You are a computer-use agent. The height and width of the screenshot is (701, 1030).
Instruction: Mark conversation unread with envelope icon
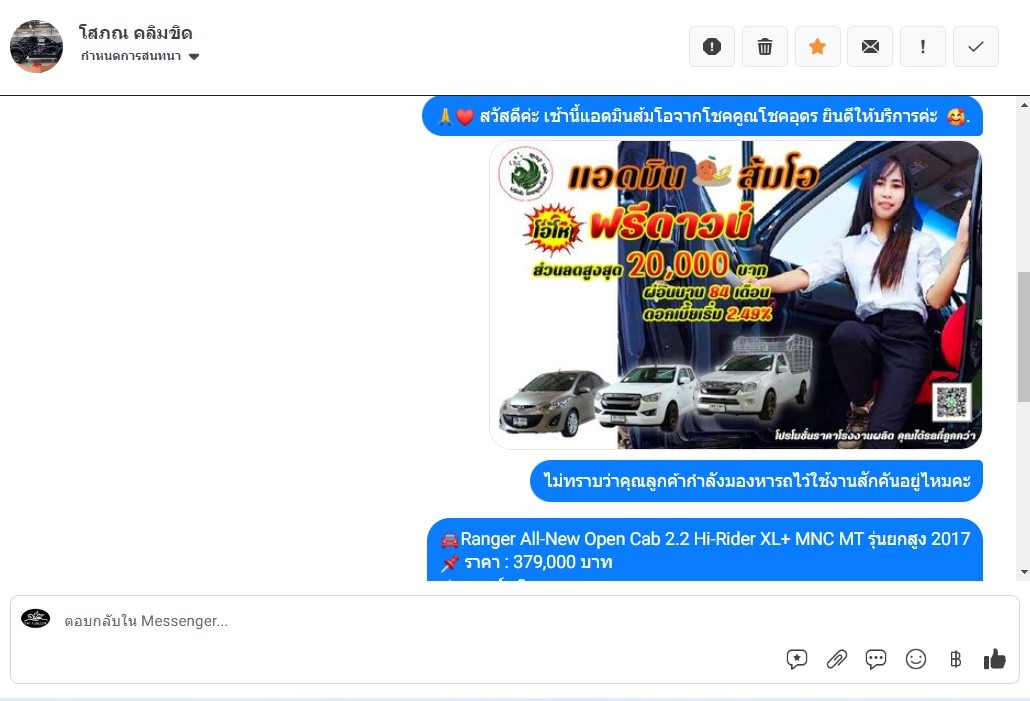click(870, 47)
